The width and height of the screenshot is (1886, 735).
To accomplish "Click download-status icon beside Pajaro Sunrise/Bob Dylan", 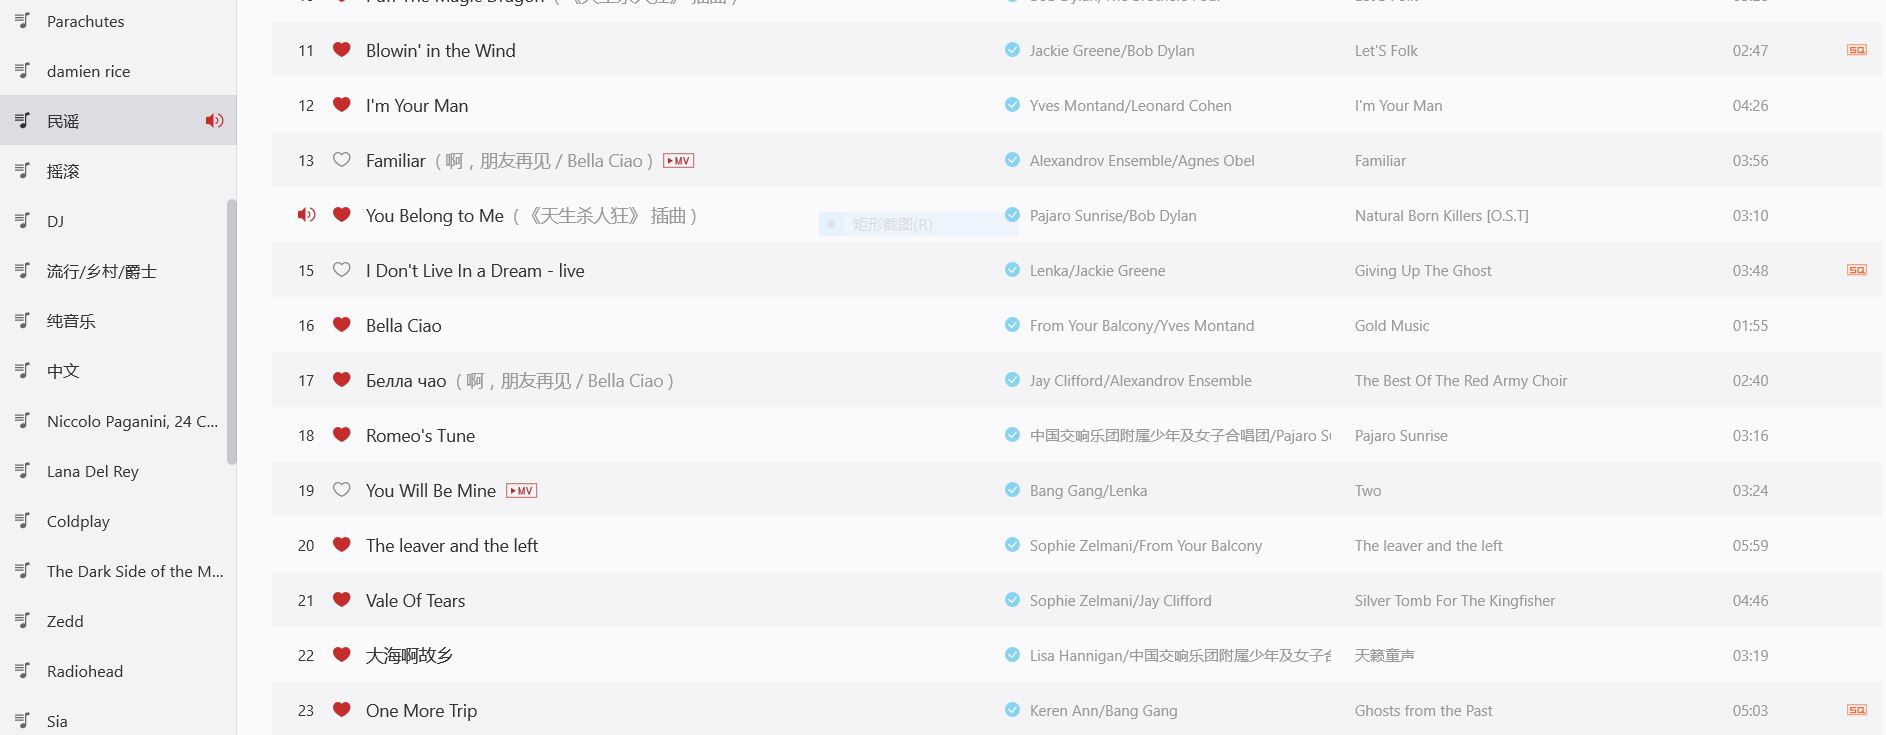I will pos(1012,215).
